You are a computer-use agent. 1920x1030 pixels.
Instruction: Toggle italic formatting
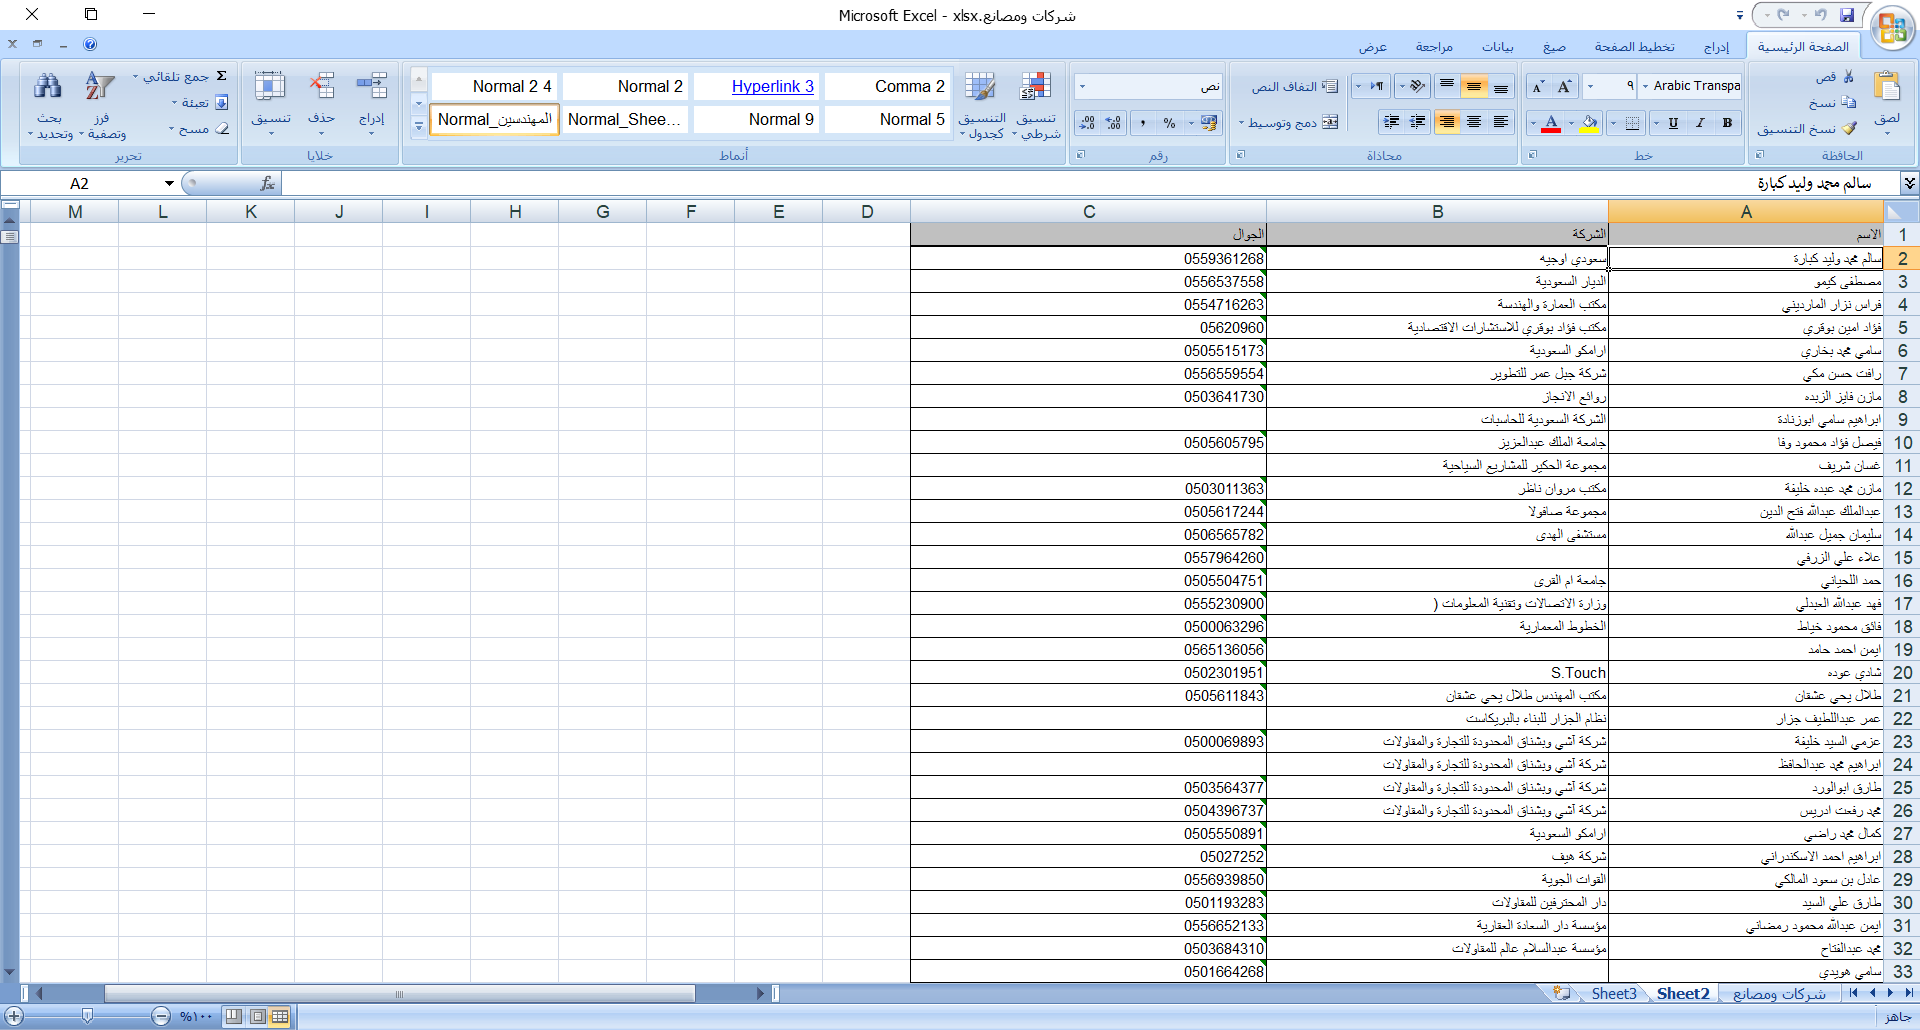click(1700, 123)
